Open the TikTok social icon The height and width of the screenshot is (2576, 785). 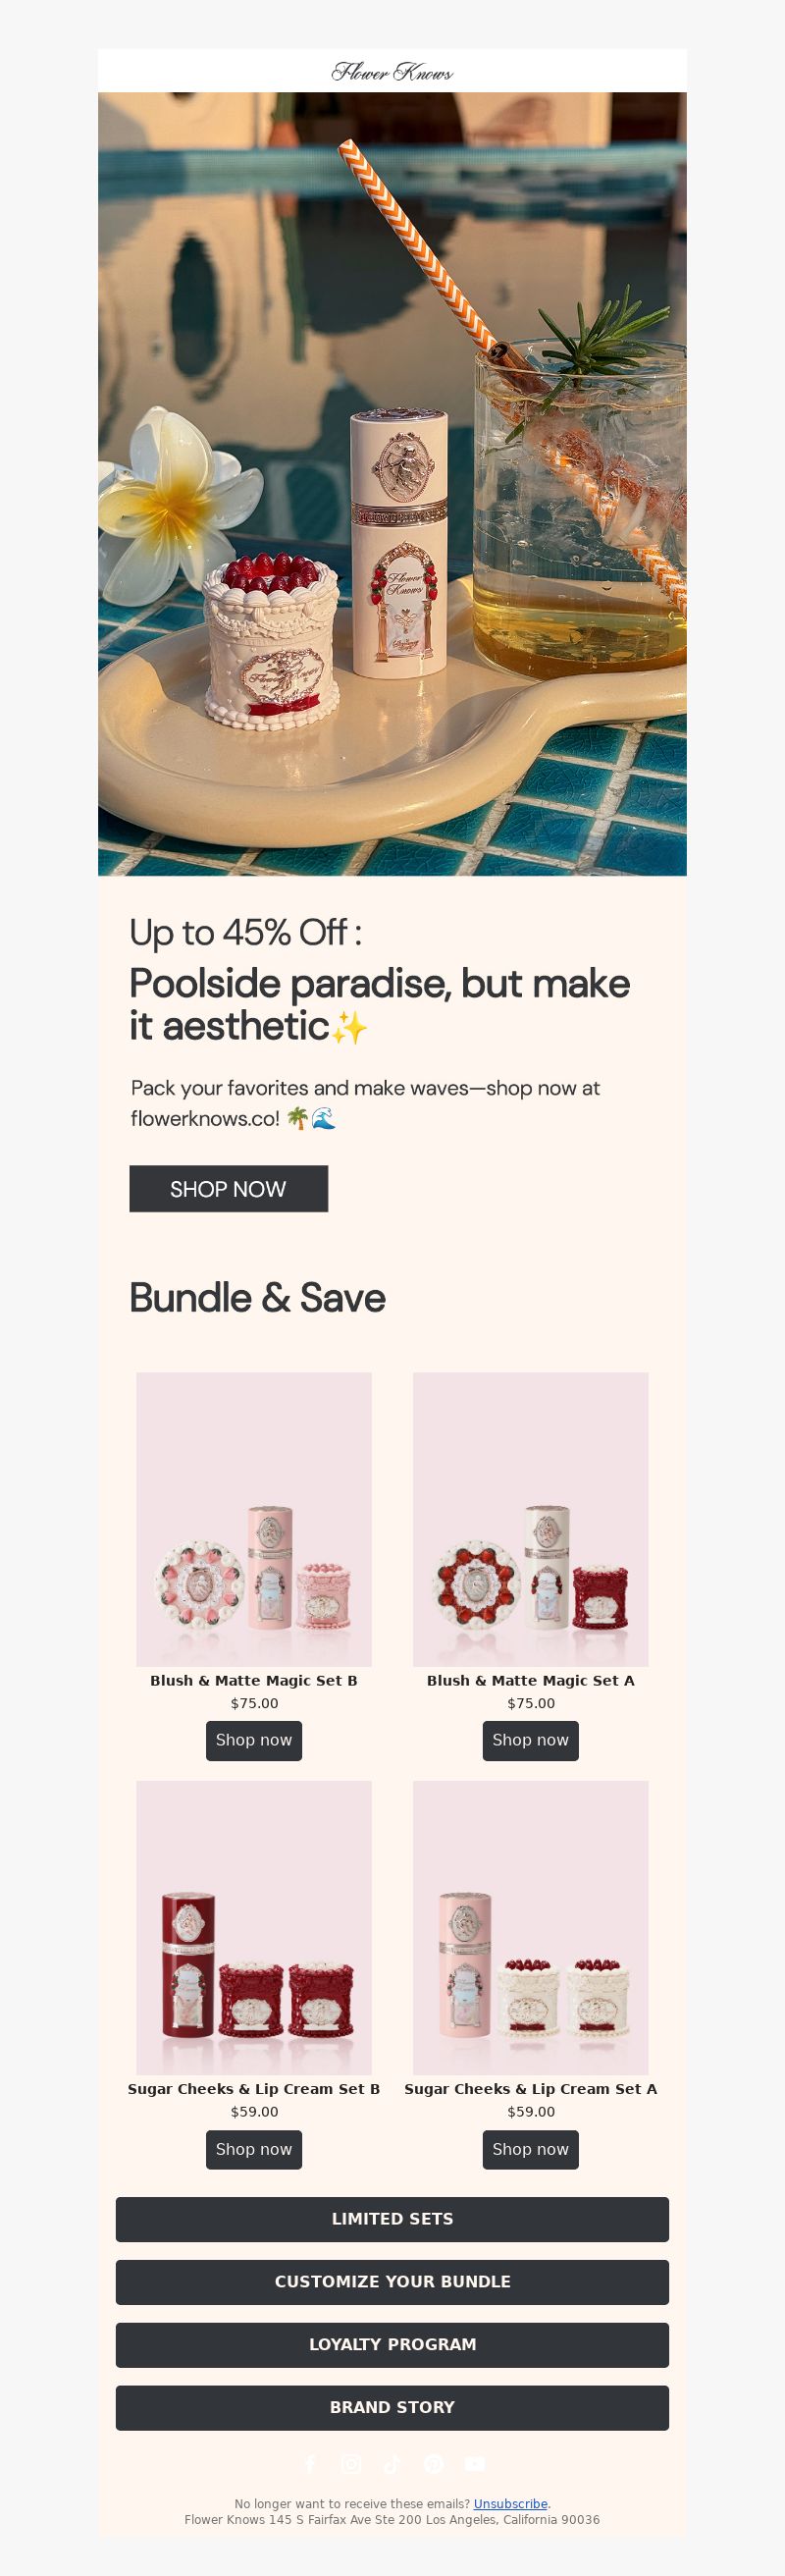[x=392, y=2464]
